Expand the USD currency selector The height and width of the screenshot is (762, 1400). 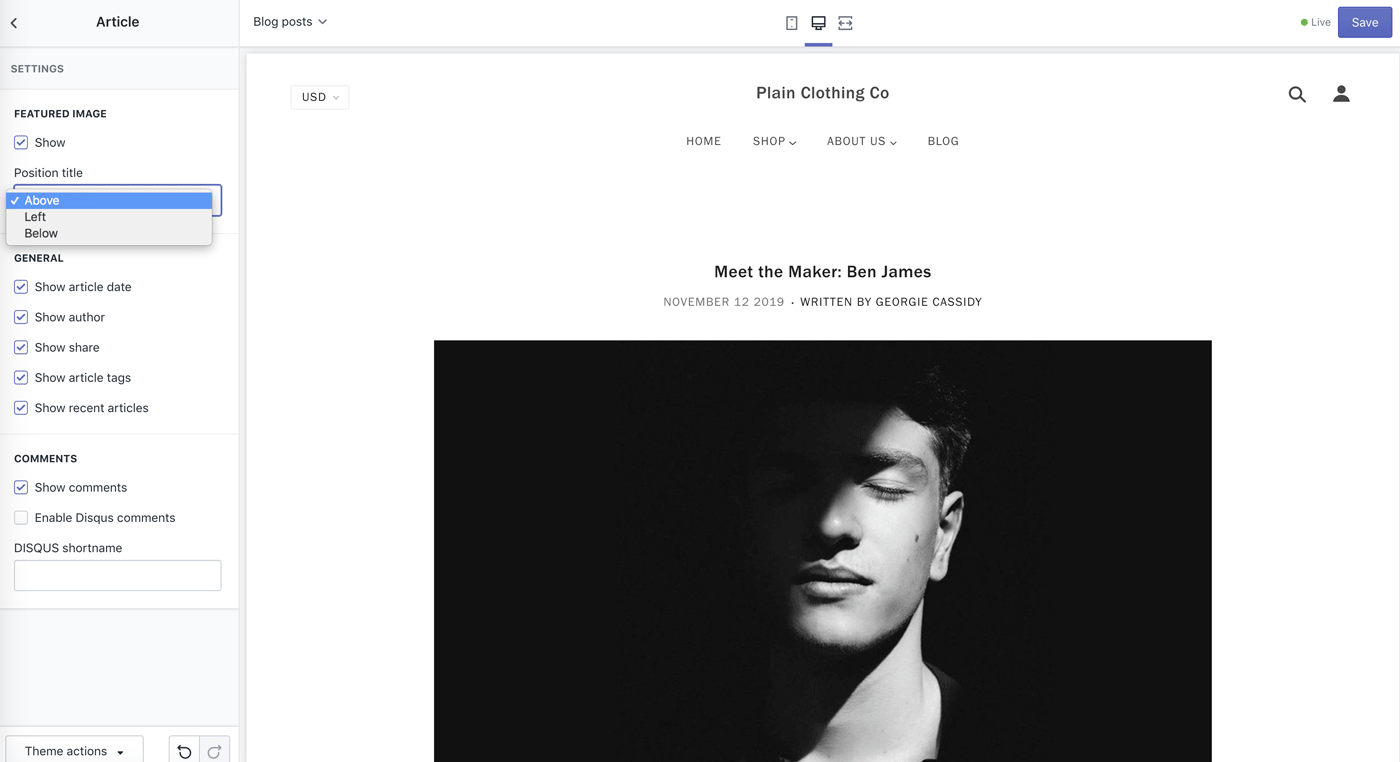pos(320,97)
